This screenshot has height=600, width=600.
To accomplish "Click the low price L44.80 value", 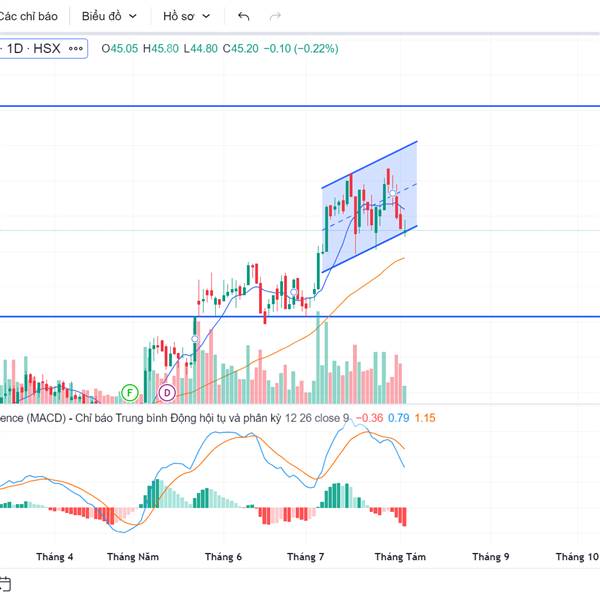I will point(201,49).
